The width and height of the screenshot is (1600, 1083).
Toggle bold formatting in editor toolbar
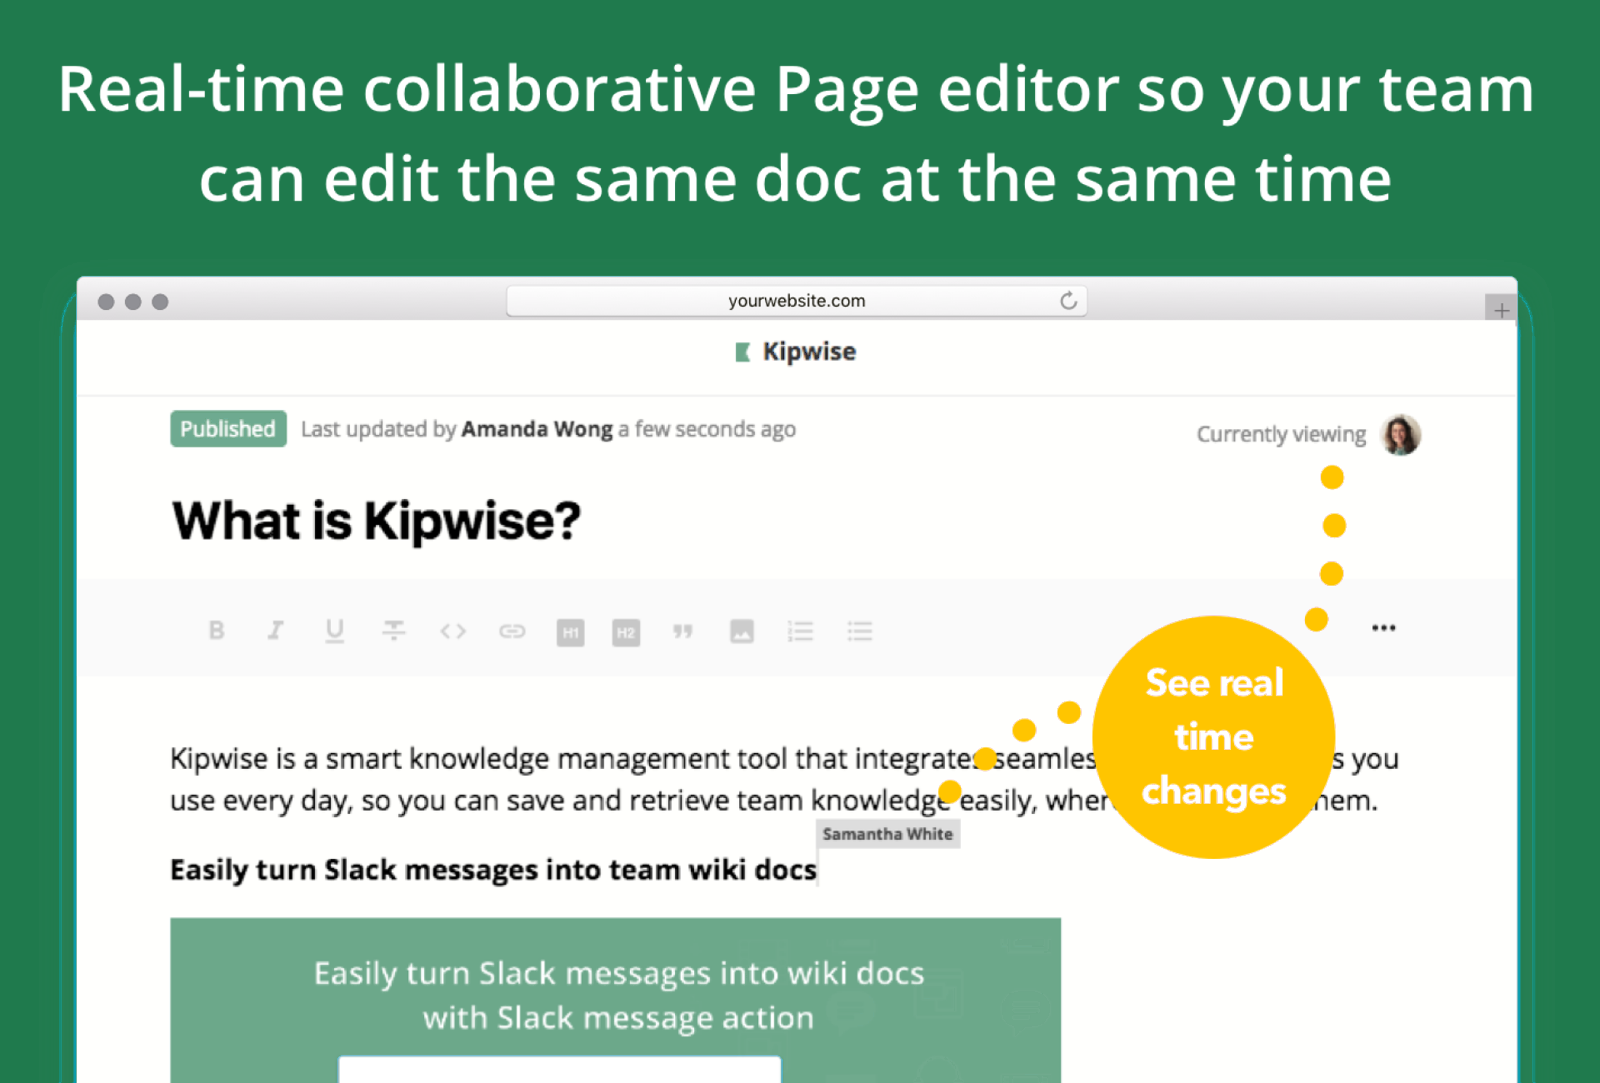(216, 630)
